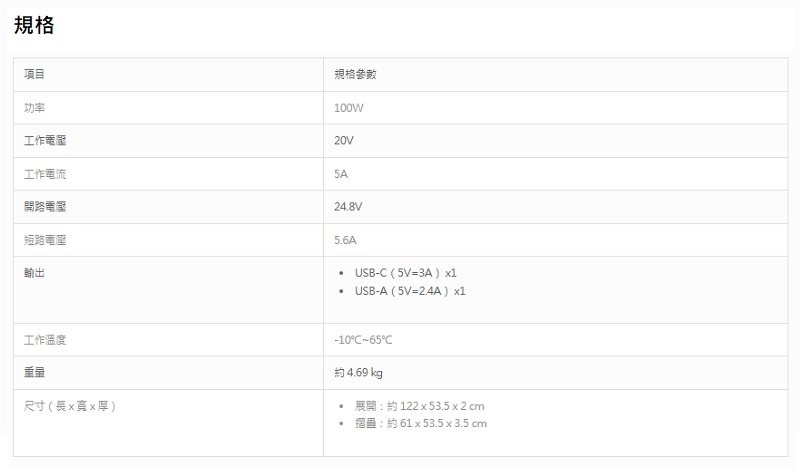The width and height of the screenshot is (800, 475).
Task: Click the 規格參數 column header
Action: click(x=355, y=74)
